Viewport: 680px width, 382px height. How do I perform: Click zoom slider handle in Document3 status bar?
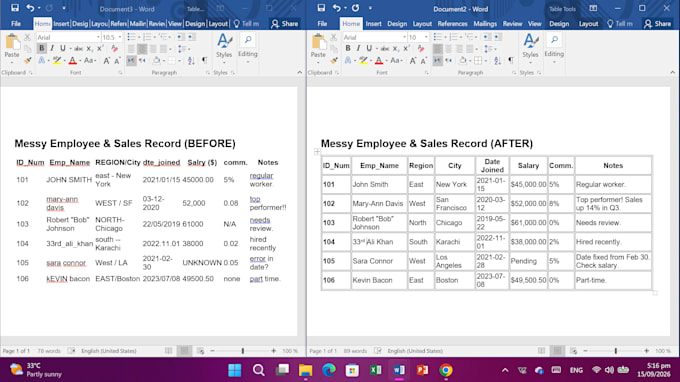(x=243, y=351)
